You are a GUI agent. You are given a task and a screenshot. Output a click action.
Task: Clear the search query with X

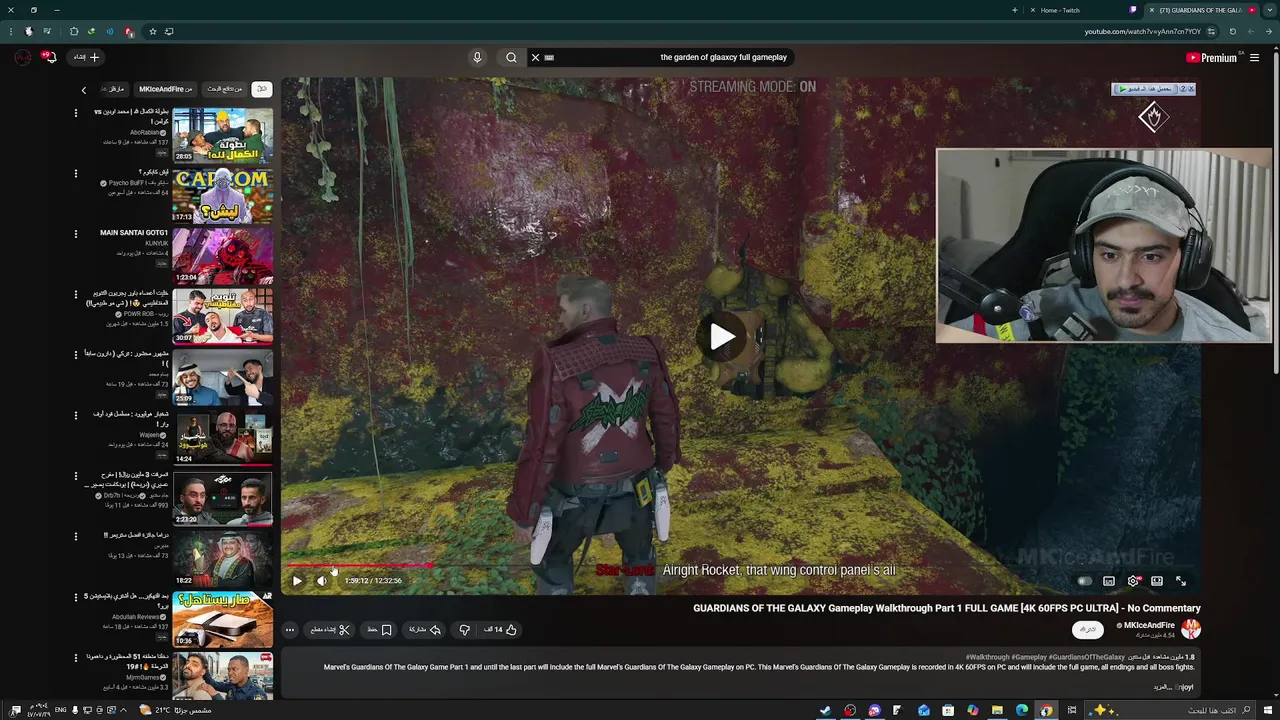535,57
